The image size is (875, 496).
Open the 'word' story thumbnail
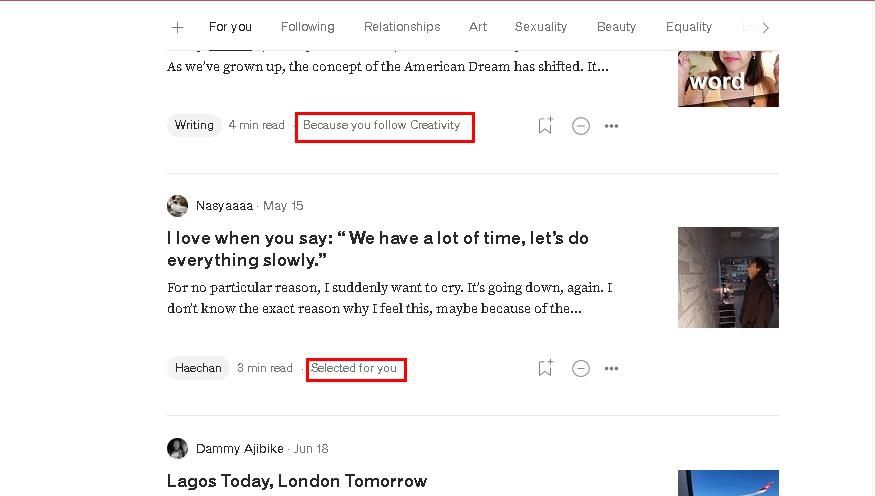(728, 79)
